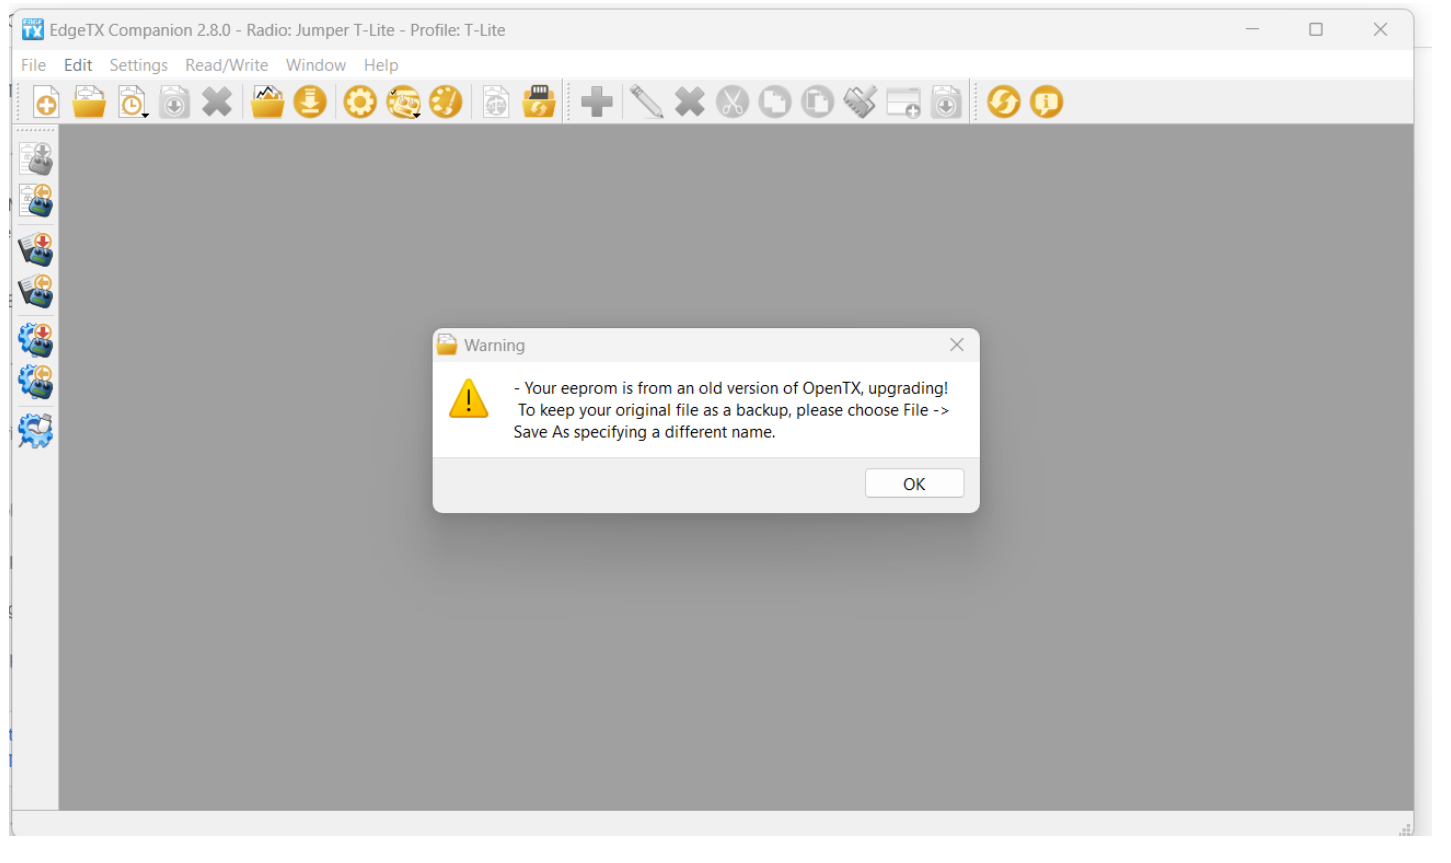Screen dimensions: 1451x863
Task: Click Write Backup to Radio sidebar icon
Action: (x=36, y=249)
